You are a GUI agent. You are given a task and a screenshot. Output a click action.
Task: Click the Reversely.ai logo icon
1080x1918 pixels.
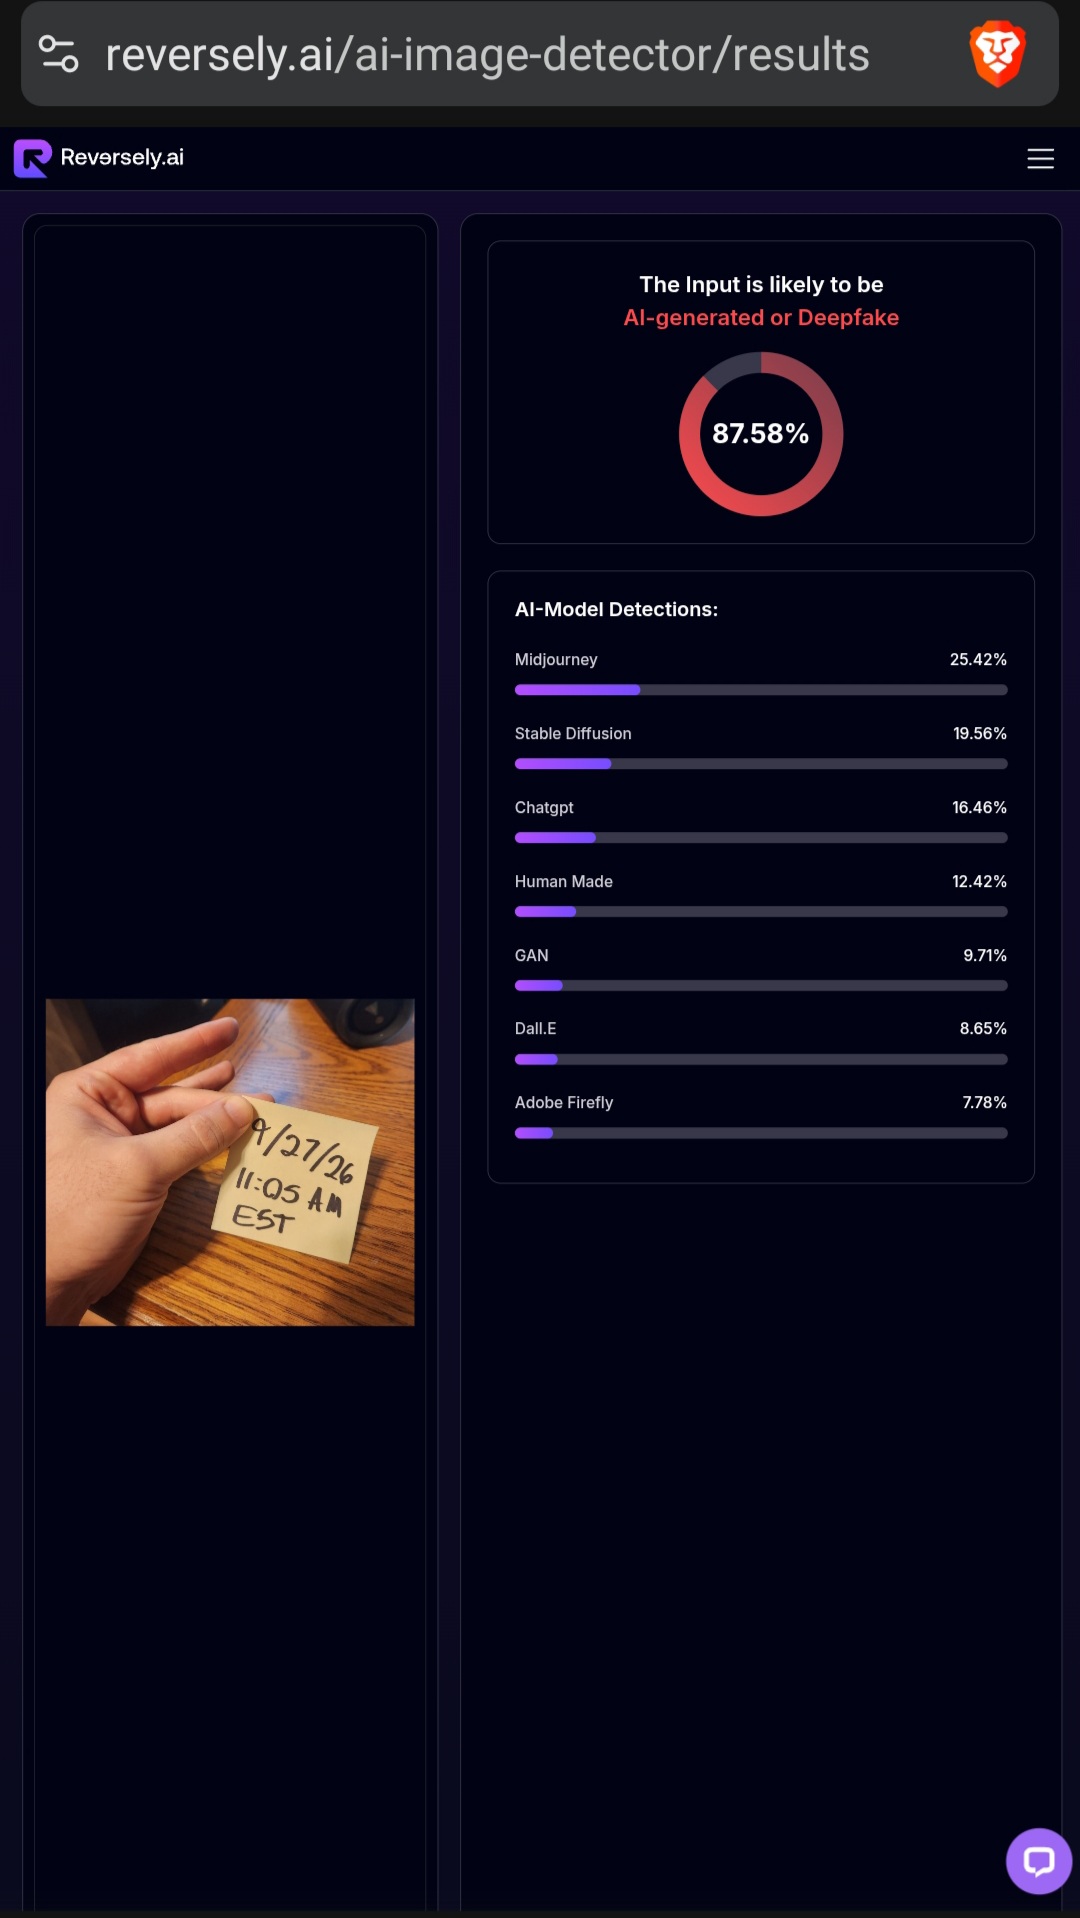[x=32, y=158]
